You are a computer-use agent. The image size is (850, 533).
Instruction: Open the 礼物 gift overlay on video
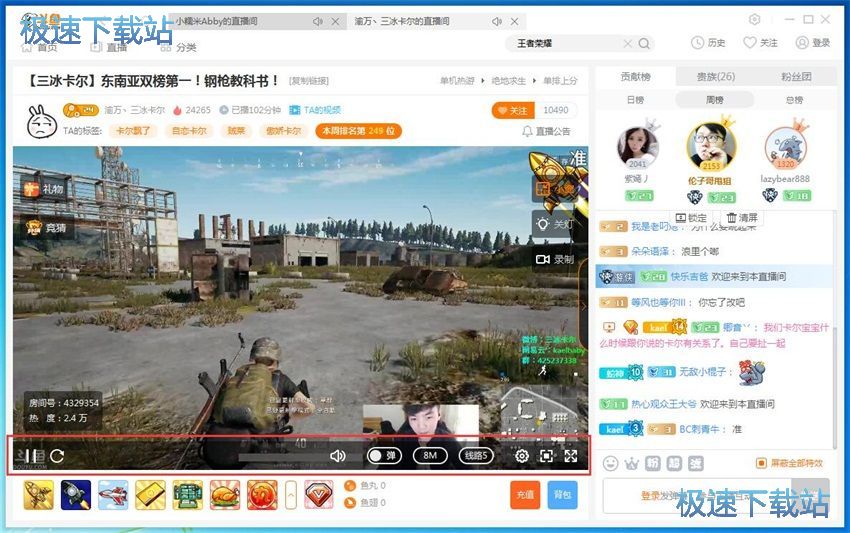coord(44,189)
